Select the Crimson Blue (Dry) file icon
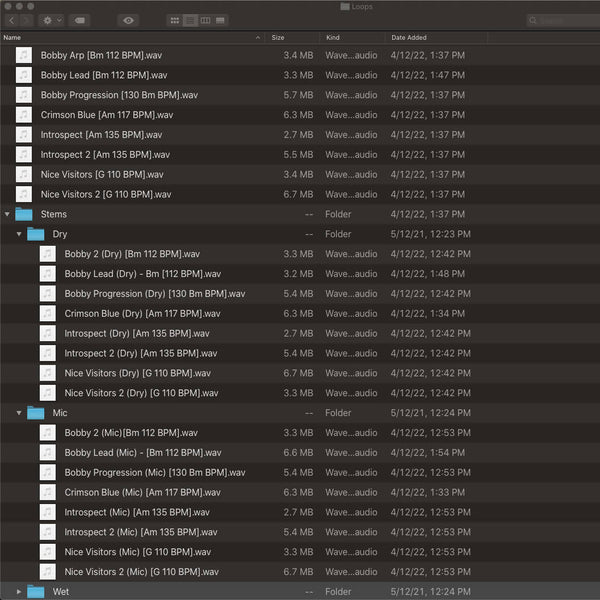The width and height of the screenshot is (600, 600). [47, 314]
